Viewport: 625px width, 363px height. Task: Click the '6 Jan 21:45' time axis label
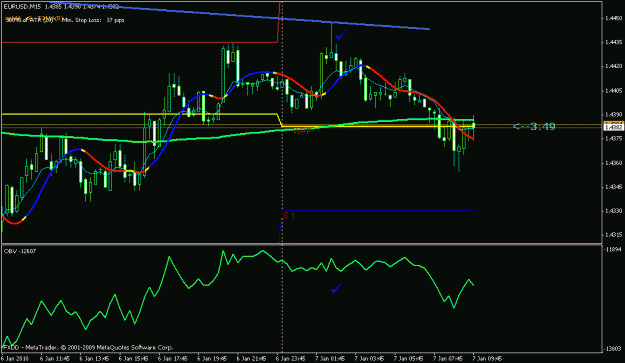252,359
